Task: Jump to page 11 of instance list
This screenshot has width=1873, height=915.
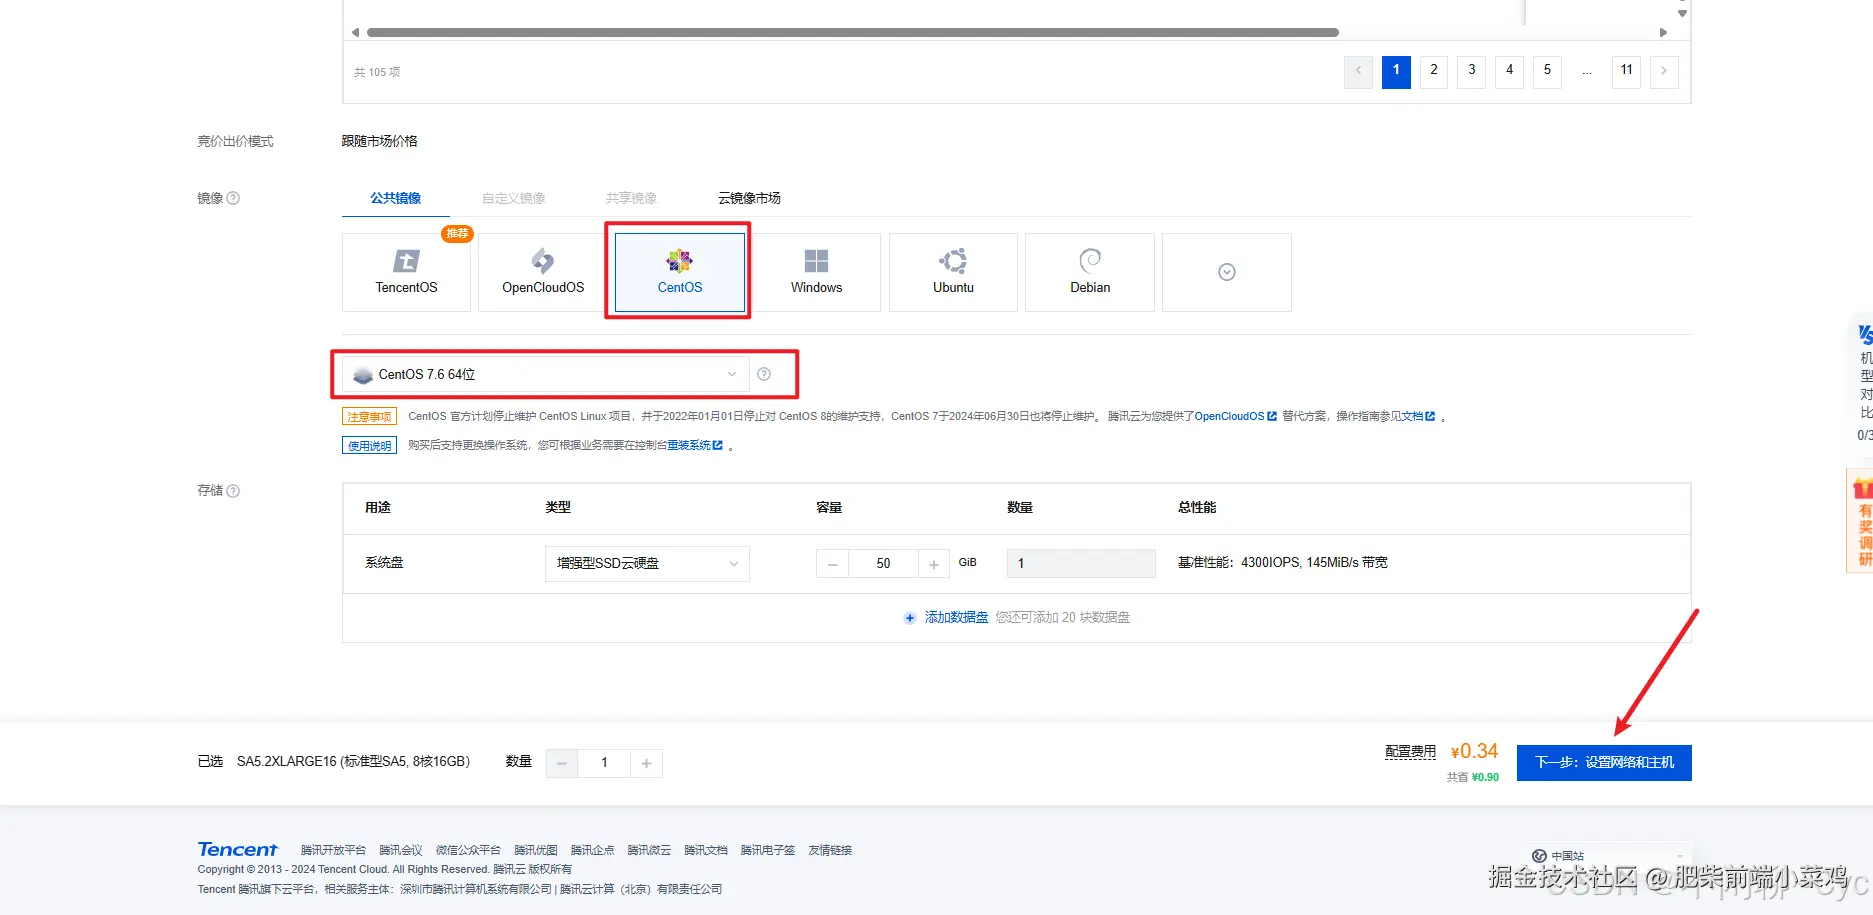Action: [x=1627, y=71]
